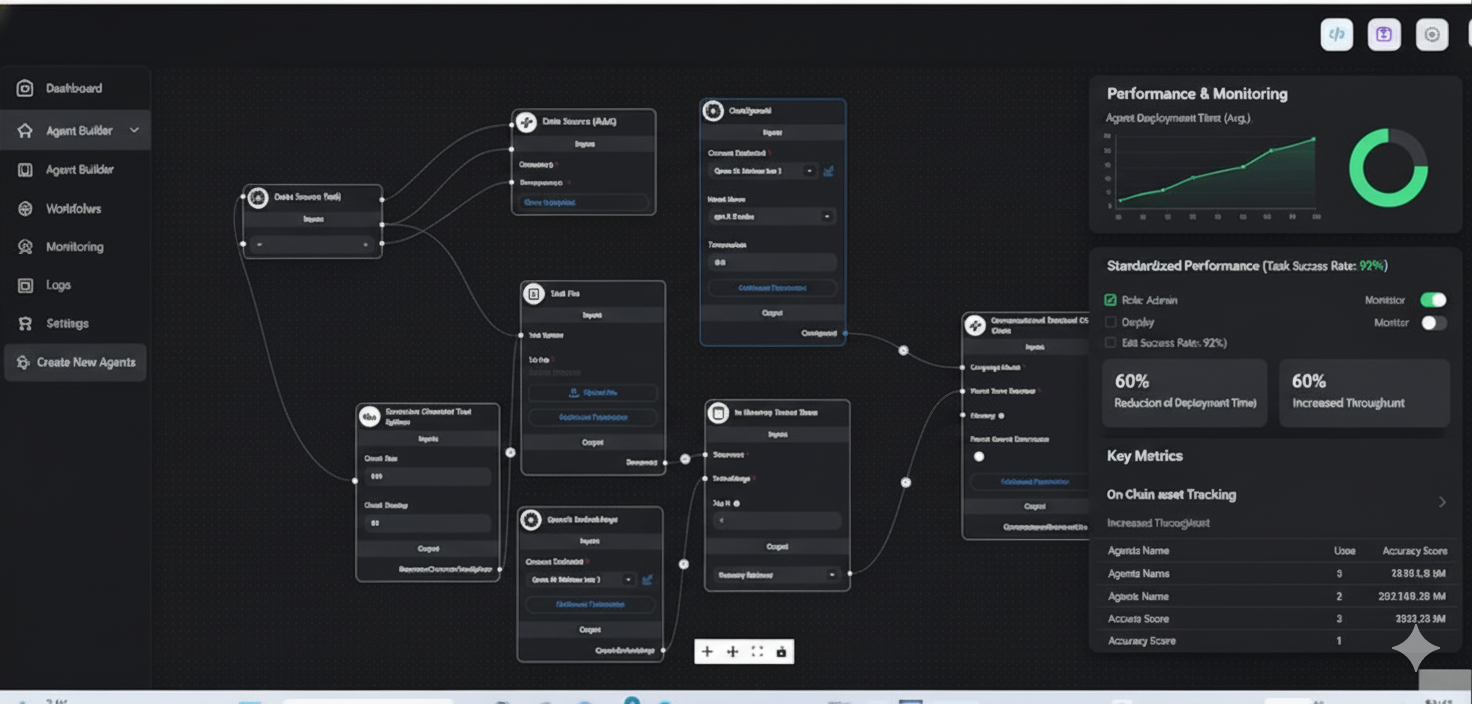Click the fit-to-screen icon on canvas toolbar

coord(757,652)
